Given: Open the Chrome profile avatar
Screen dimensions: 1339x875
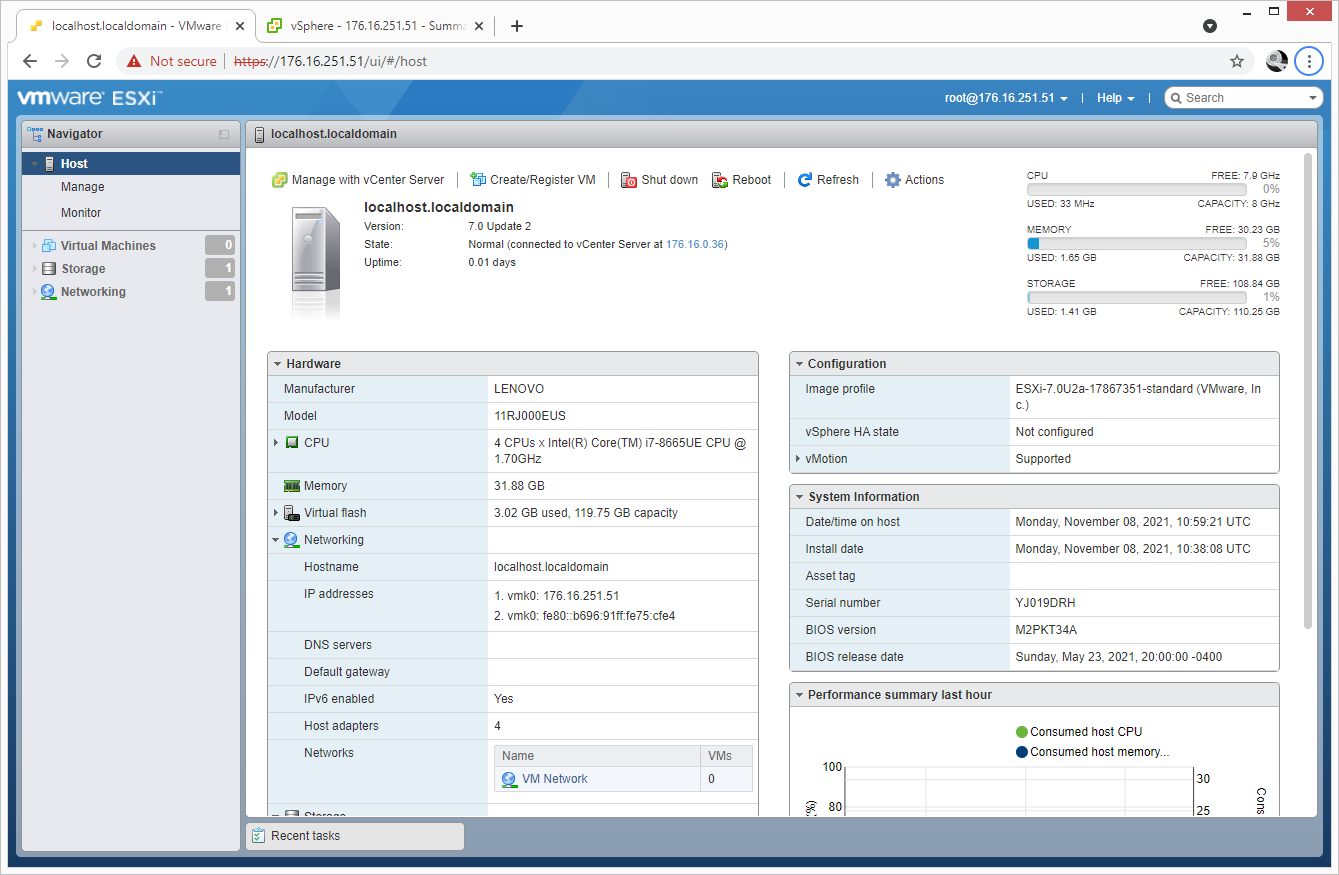Looking at the screenshot, I should (1277, 61).
